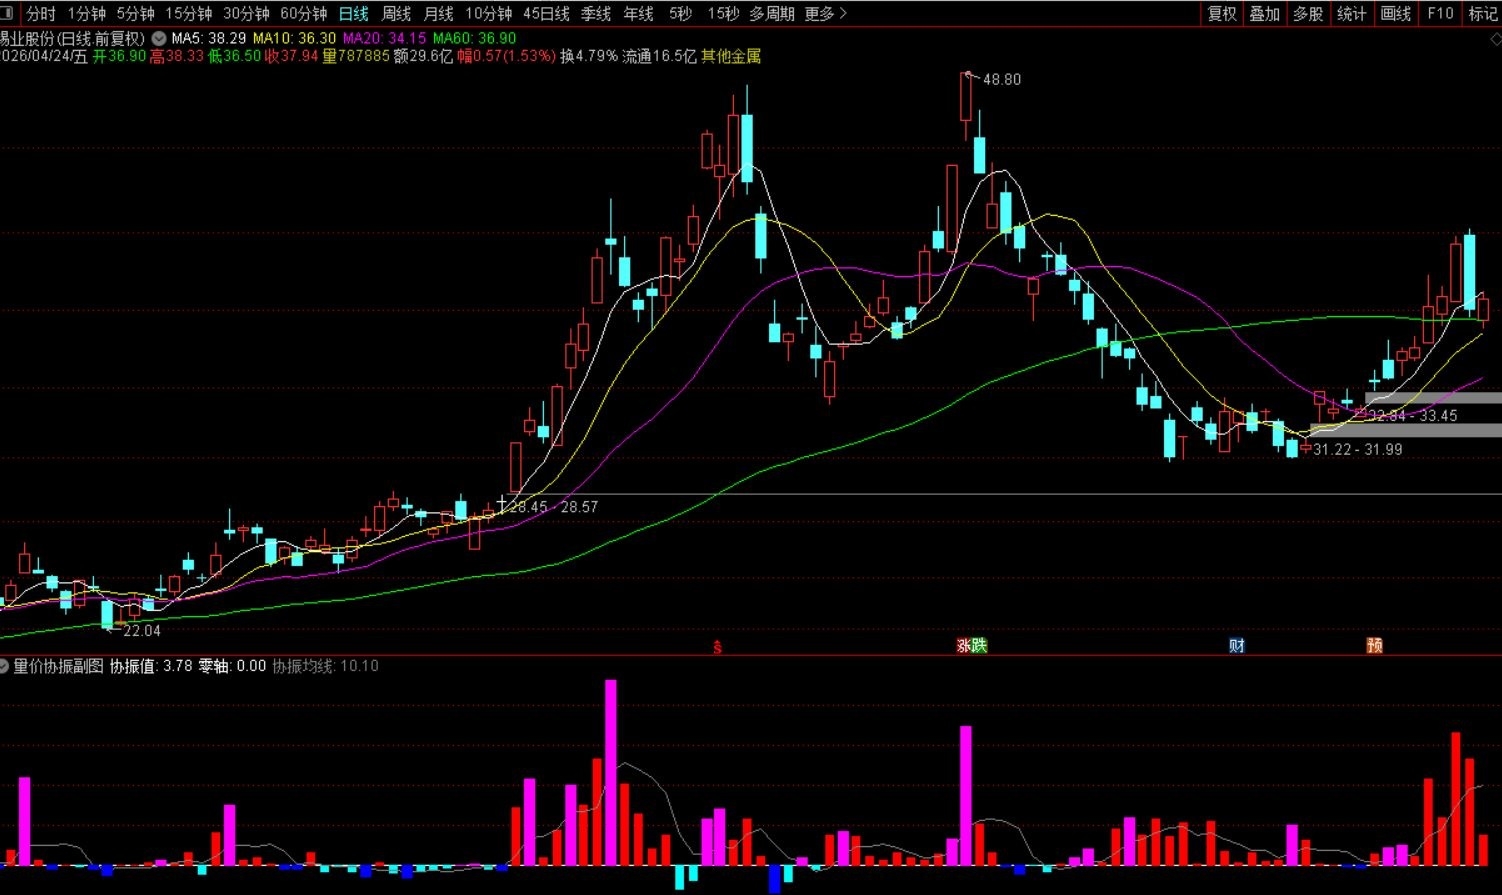Activate the 画线 drawing tools

[1395, 13]
